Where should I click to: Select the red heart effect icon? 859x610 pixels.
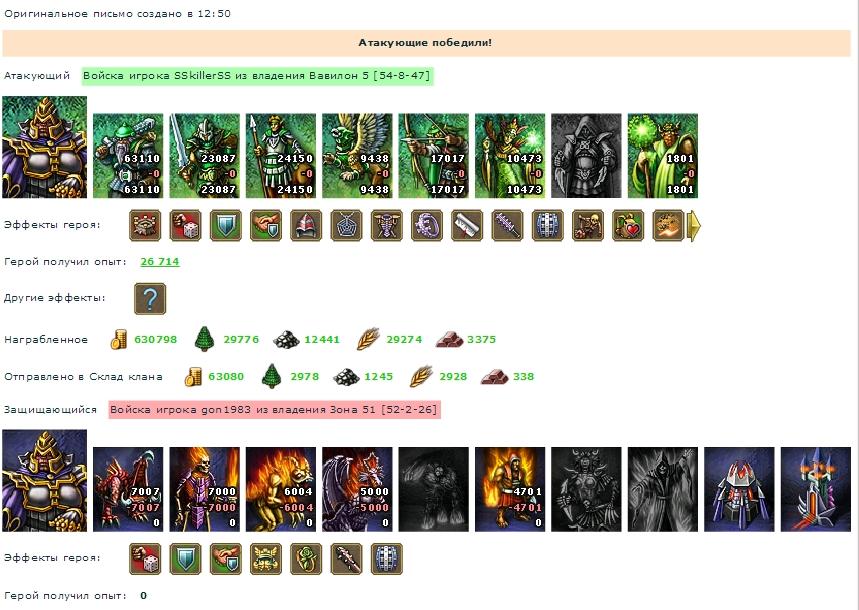pyautogui.click(x=628, y=225)
